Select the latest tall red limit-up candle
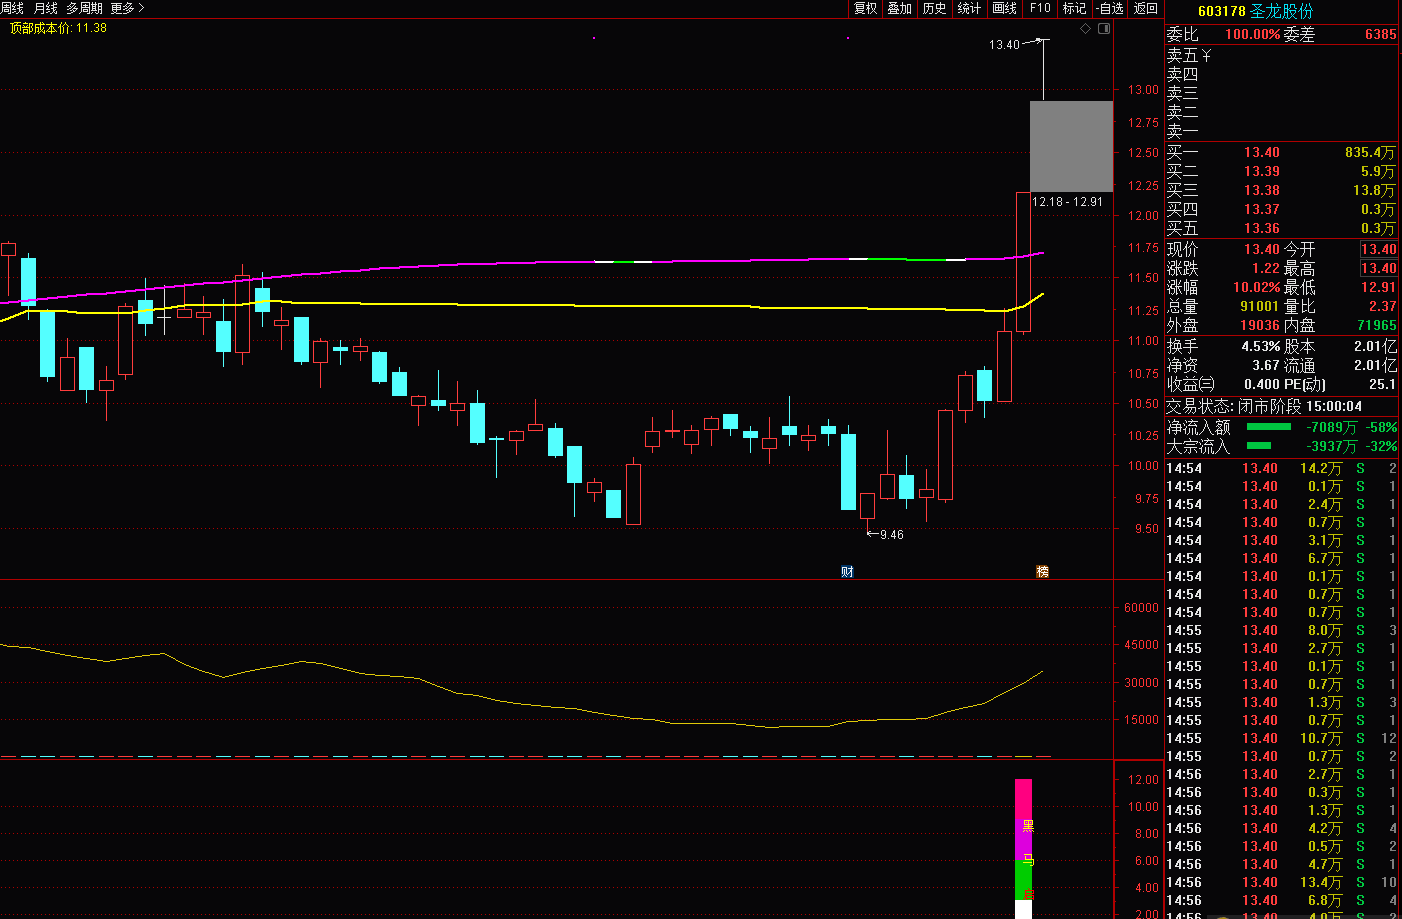1402x919 pixels. 1024,262
